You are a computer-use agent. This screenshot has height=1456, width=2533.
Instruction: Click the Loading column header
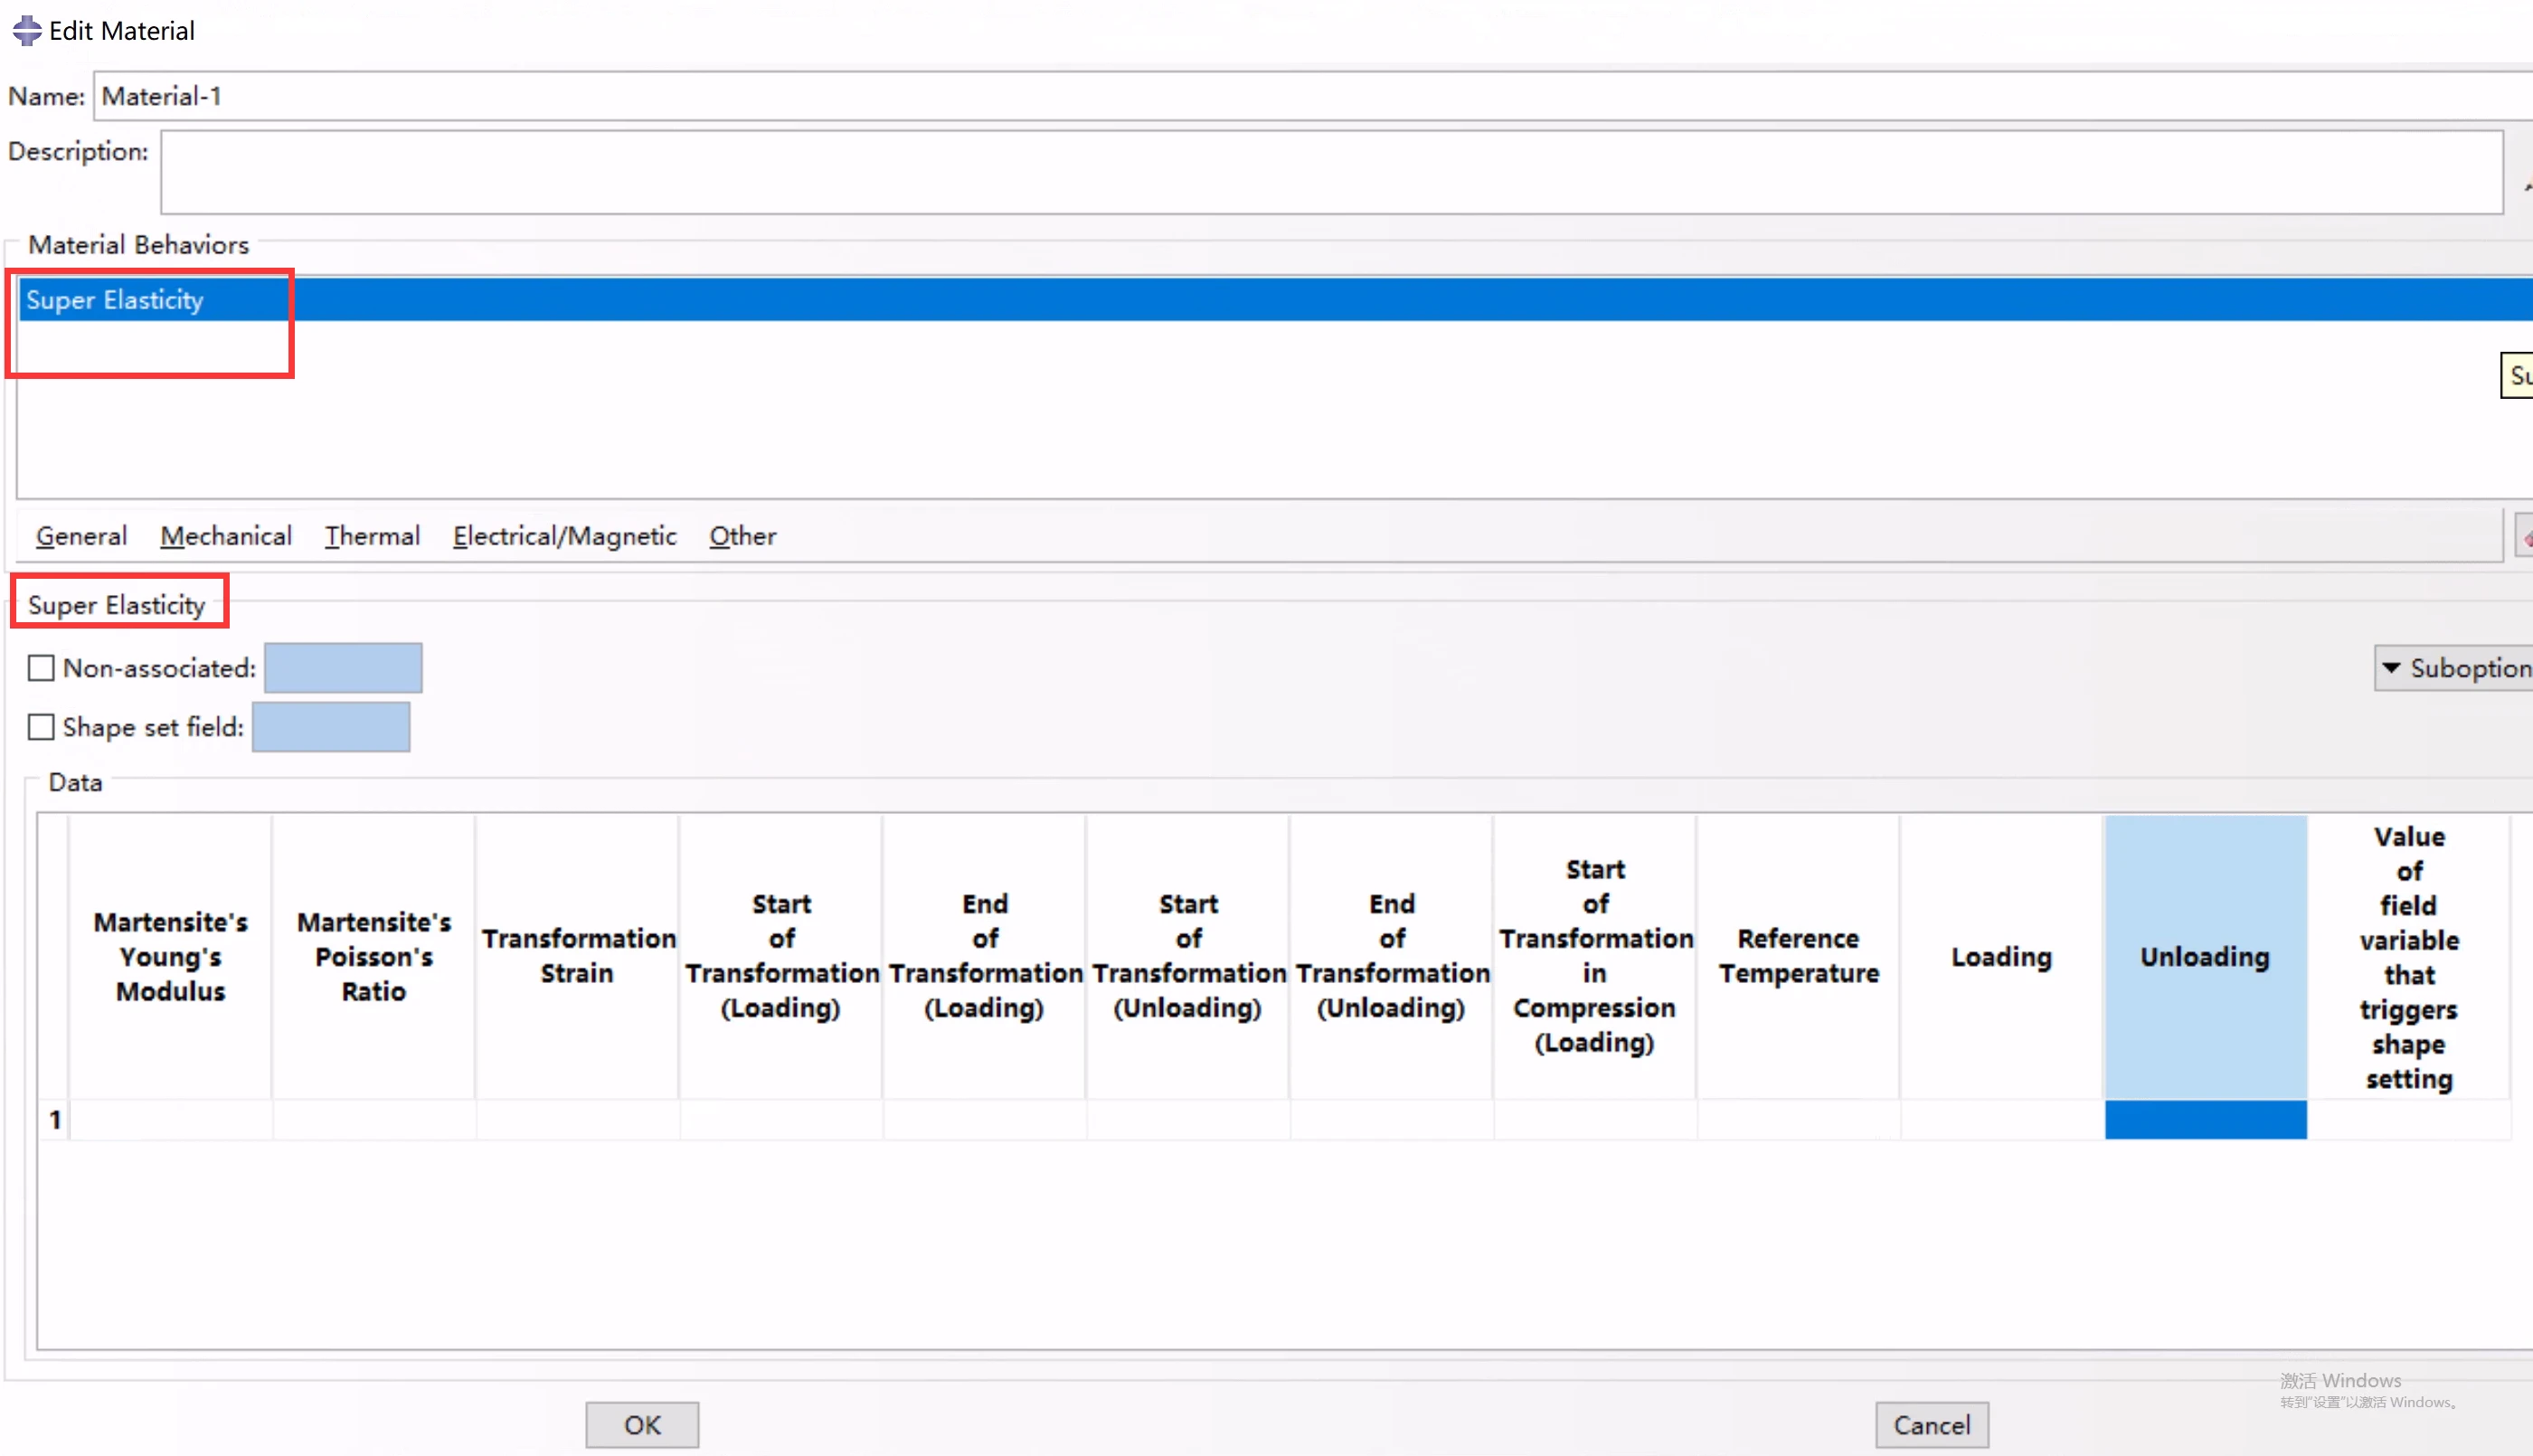point(2002,957)
